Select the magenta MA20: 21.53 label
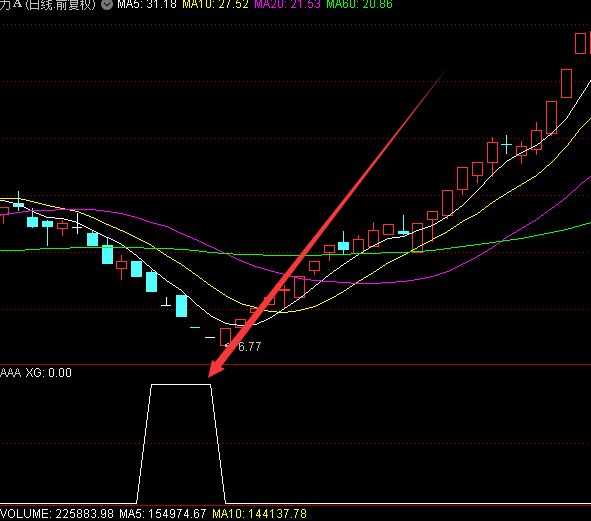 tap(287, 5)
